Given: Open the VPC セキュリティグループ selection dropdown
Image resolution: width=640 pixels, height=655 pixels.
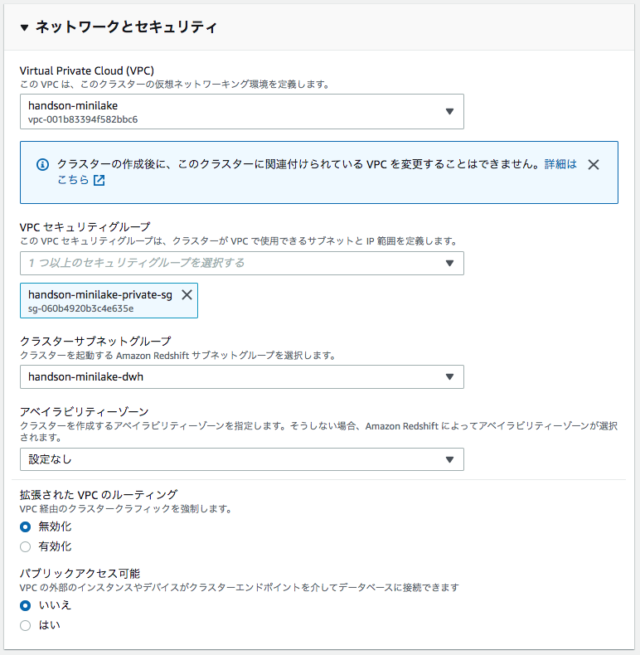Looking at the screenshot, I should tap(242, 263).
